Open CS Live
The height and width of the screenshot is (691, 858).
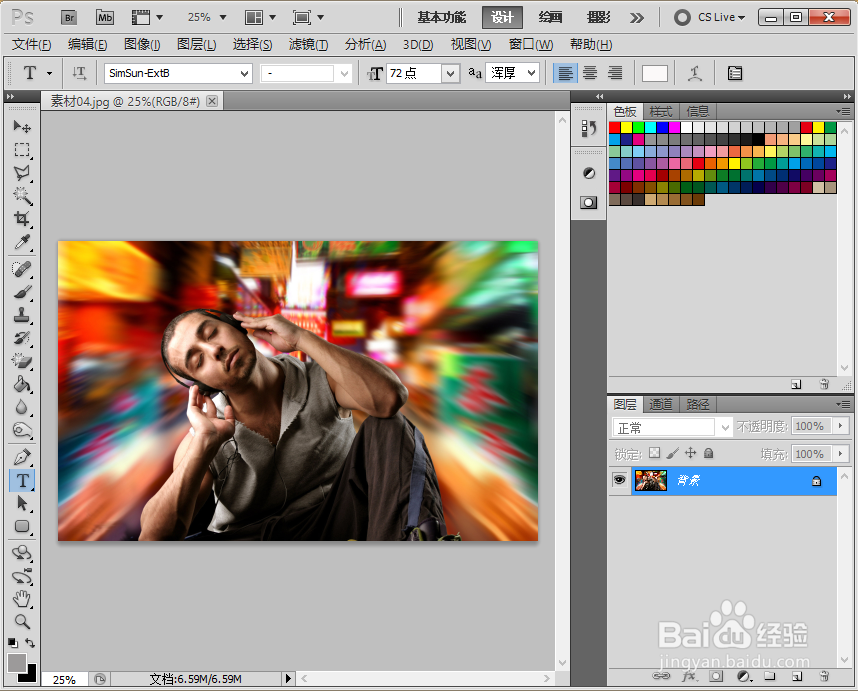(710, 18)
